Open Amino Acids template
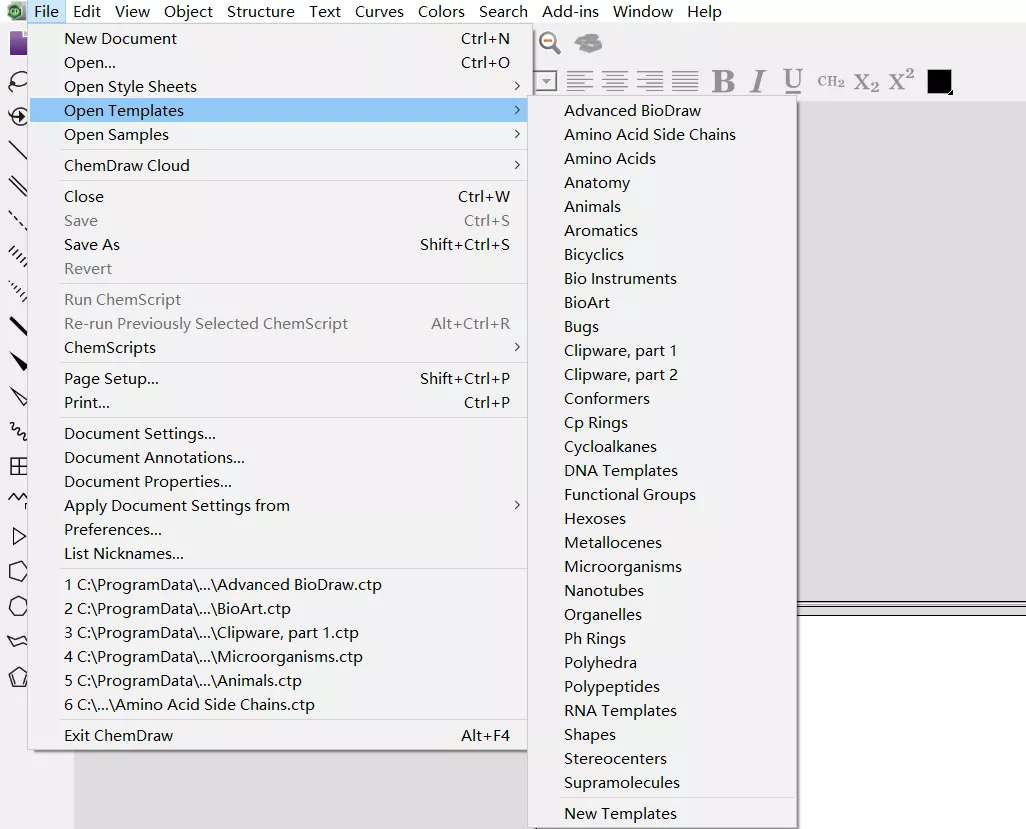Viewport: 1026px width, 829px height. 663,158
